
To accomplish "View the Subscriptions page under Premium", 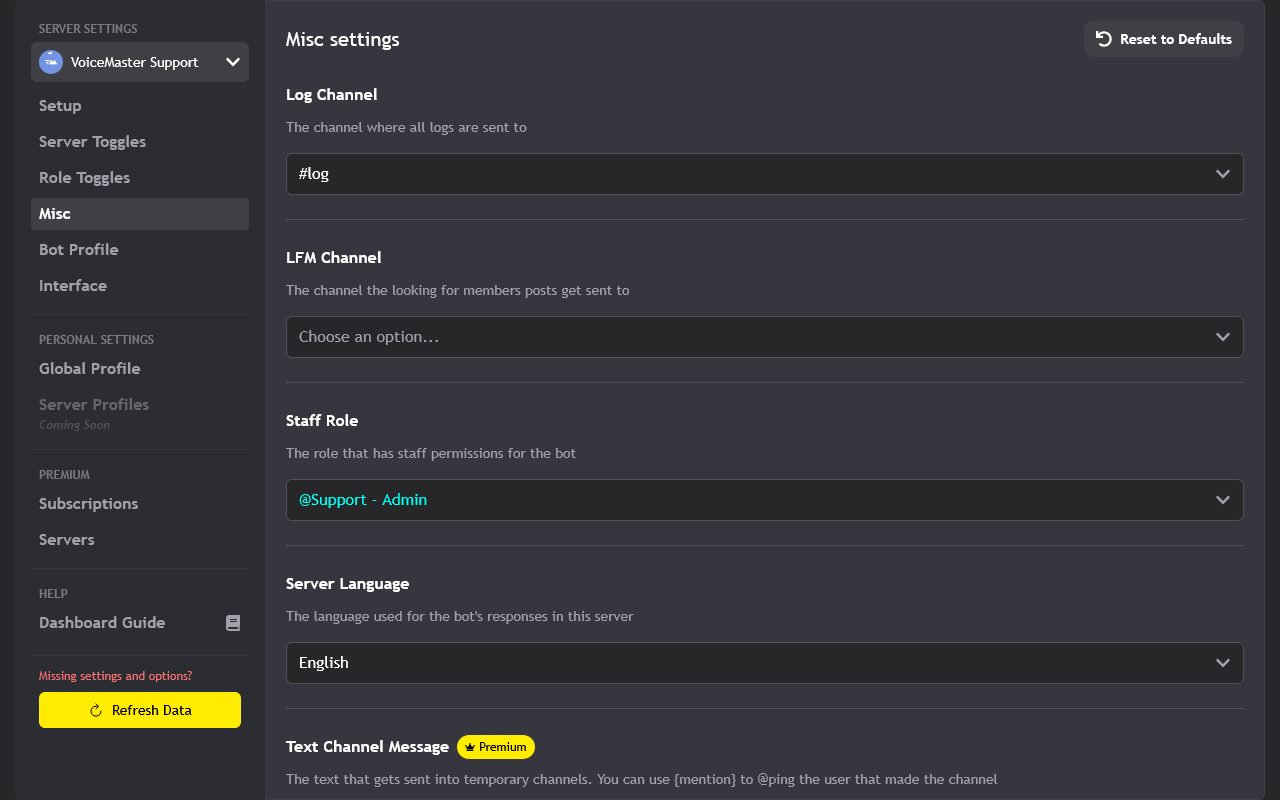I will click(88, 503).
